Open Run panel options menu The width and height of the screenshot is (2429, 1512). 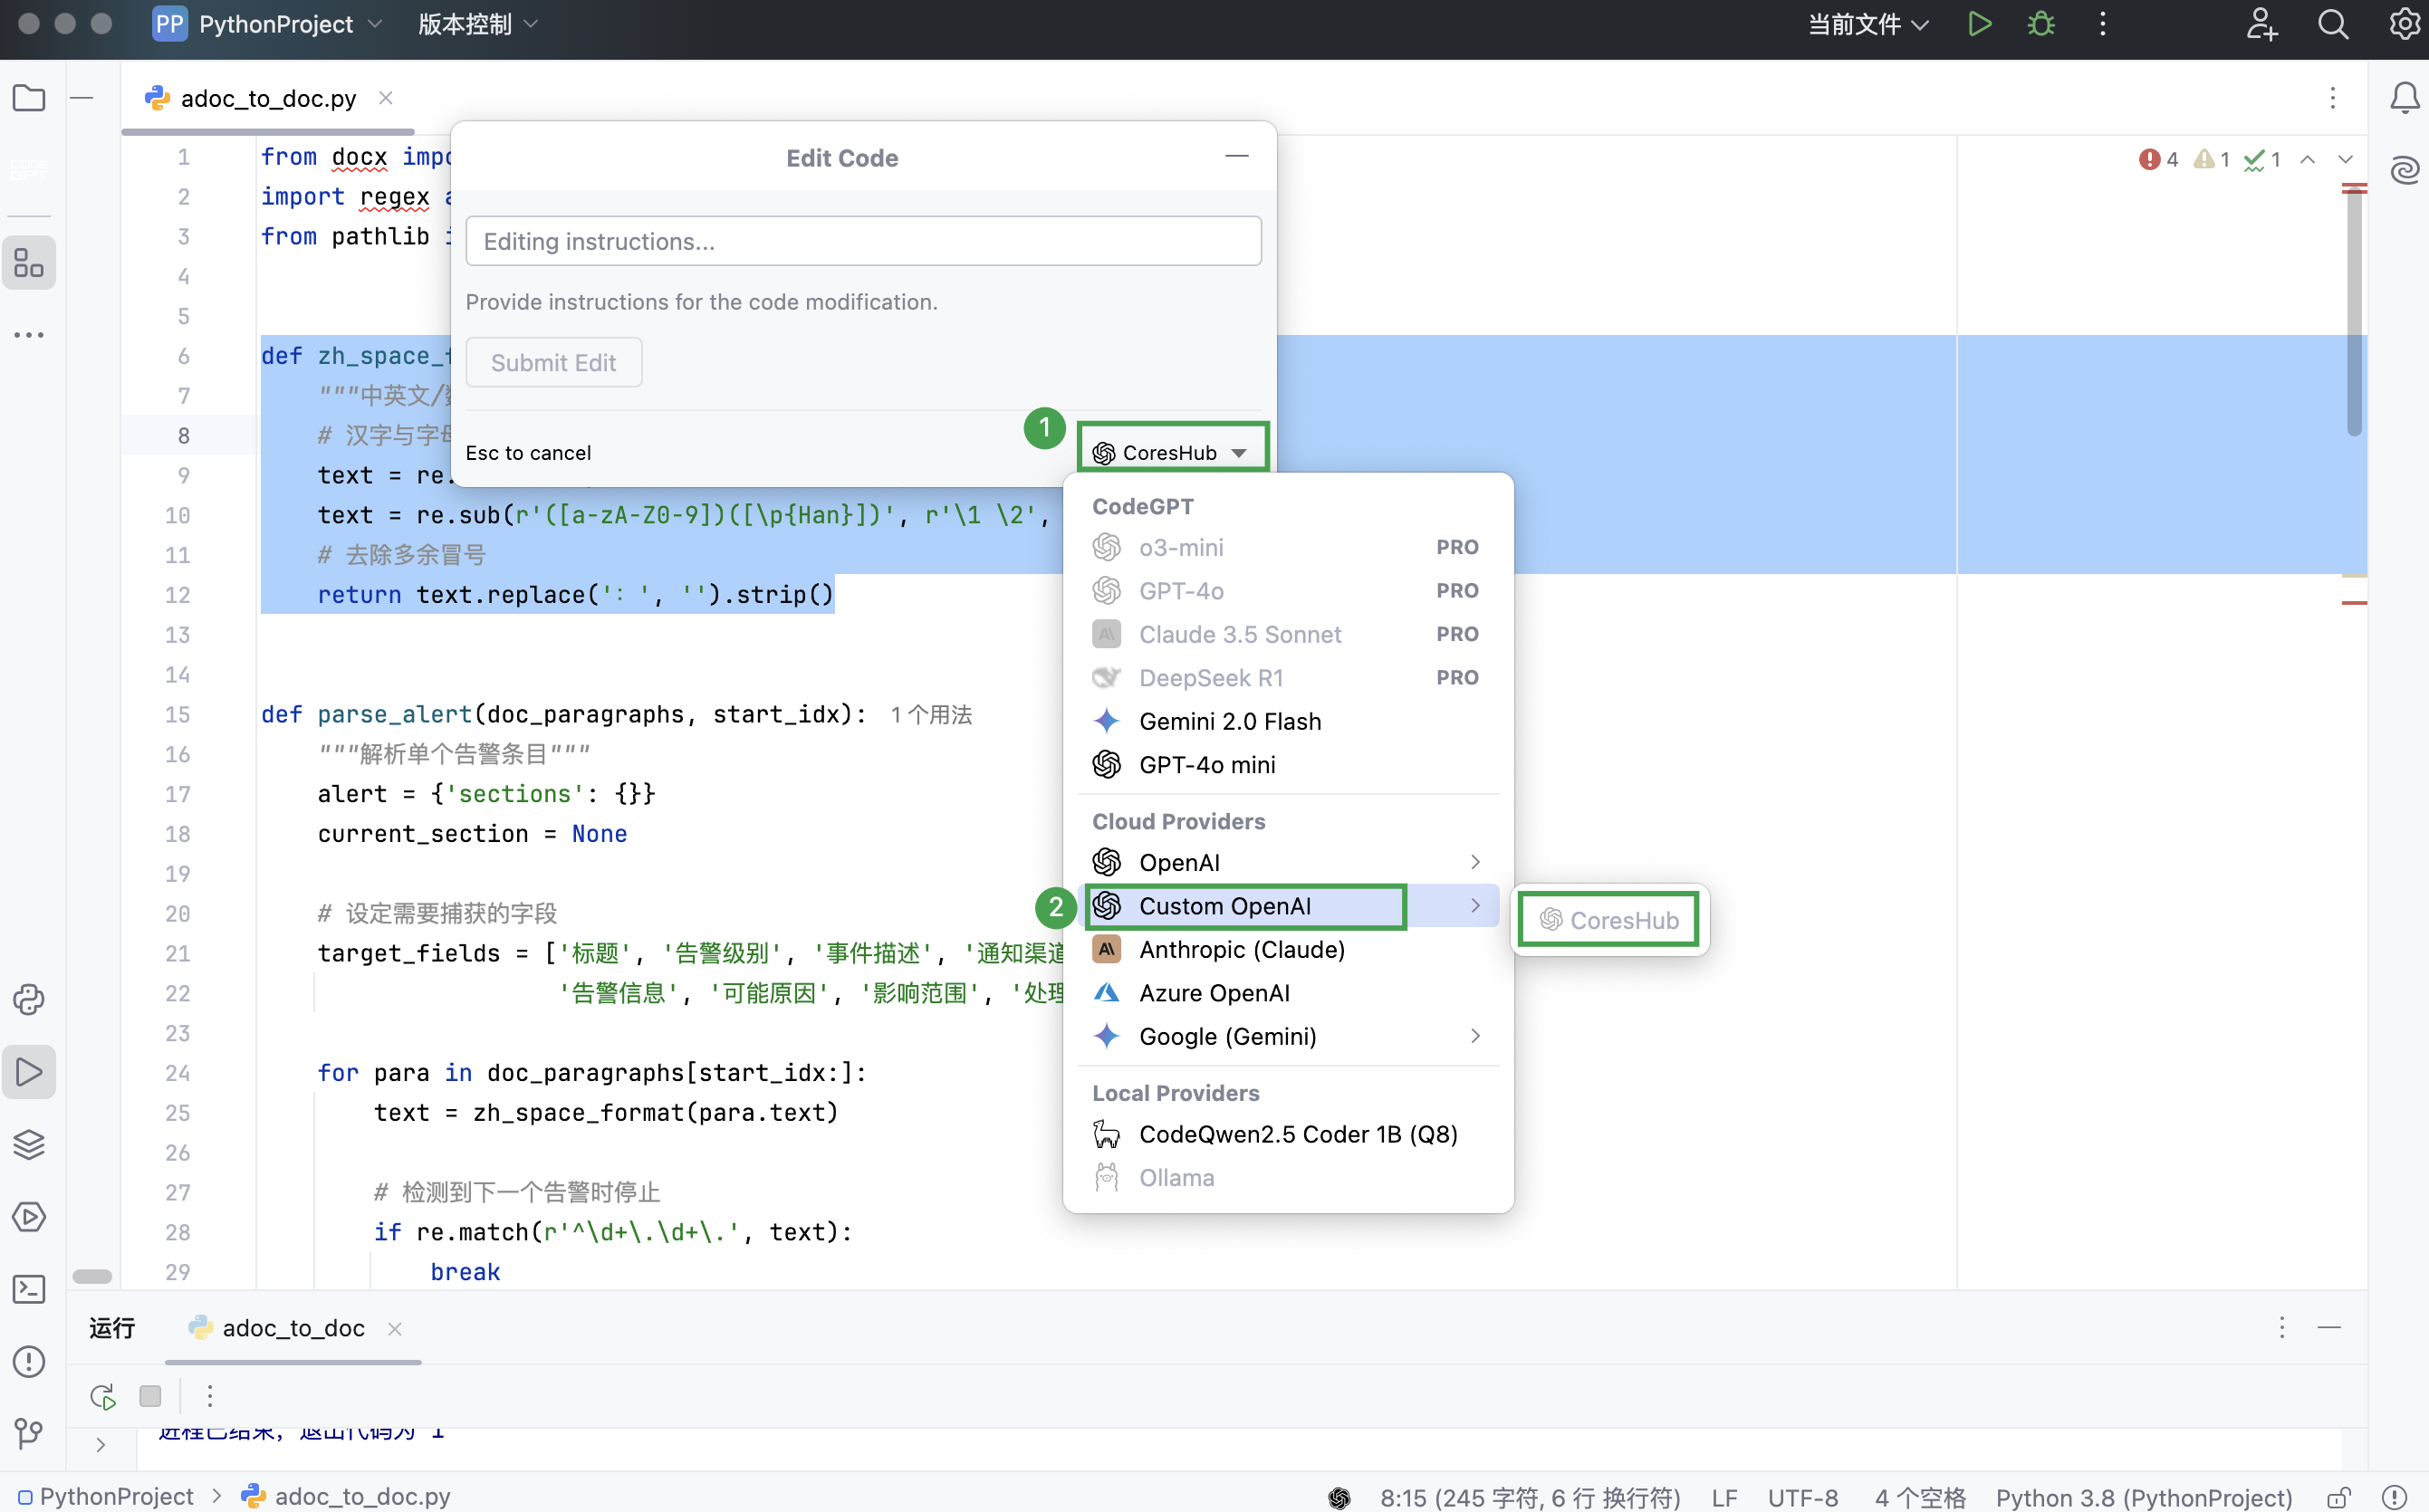click(2281, 1328)
